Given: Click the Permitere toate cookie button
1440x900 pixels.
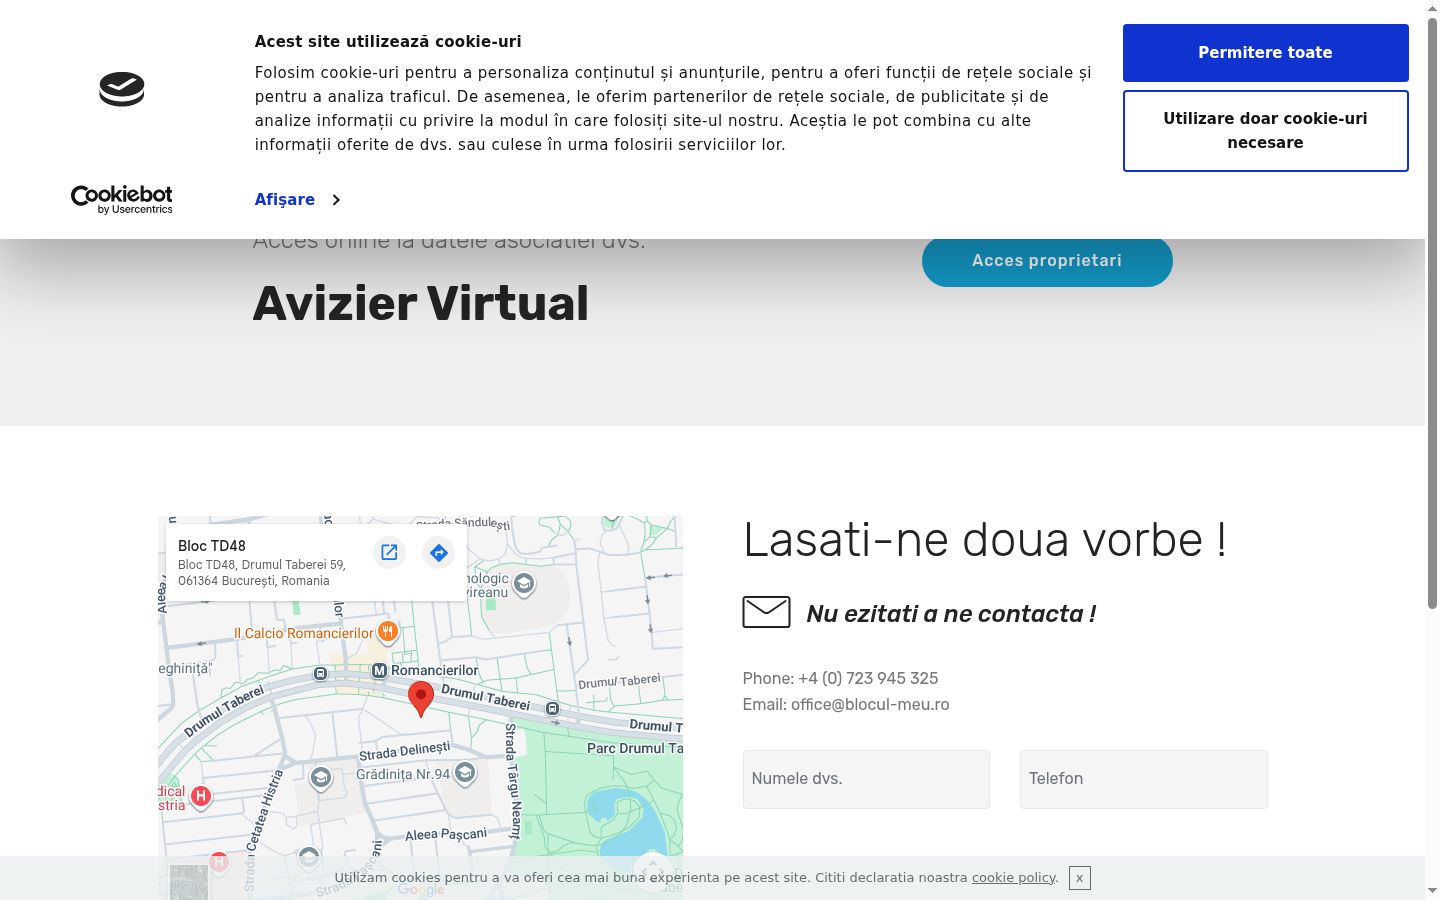Looking at the screenshot, I should 1265,53.
